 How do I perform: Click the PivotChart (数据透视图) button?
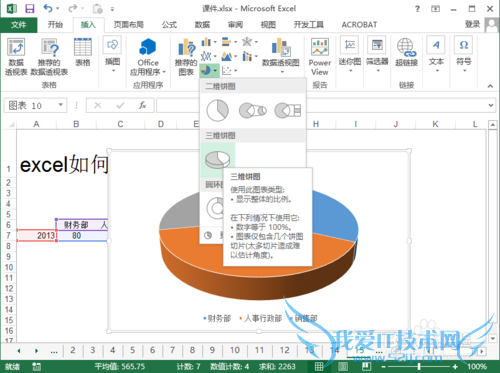click(281, 55)
